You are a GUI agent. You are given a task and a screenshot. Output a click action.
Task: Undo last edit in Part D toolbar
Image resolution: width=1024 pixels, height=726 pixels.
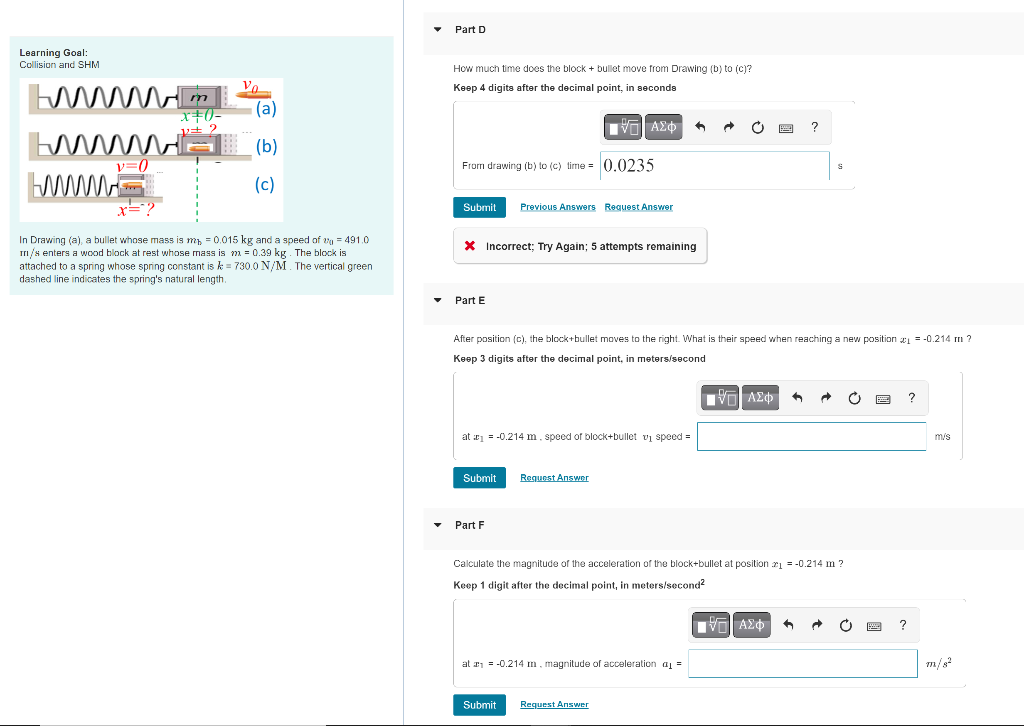[700, 127]
